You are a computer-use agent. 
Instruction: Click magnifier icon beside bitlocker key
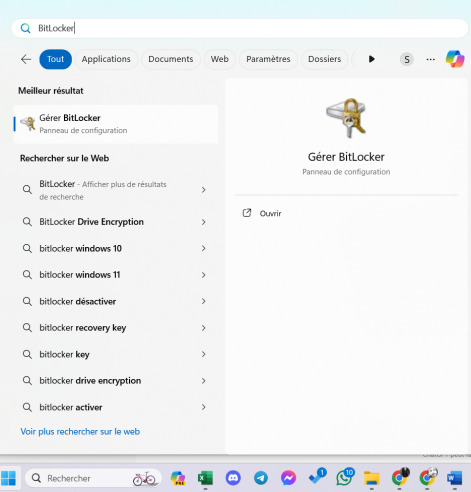[x=27, y=354]
